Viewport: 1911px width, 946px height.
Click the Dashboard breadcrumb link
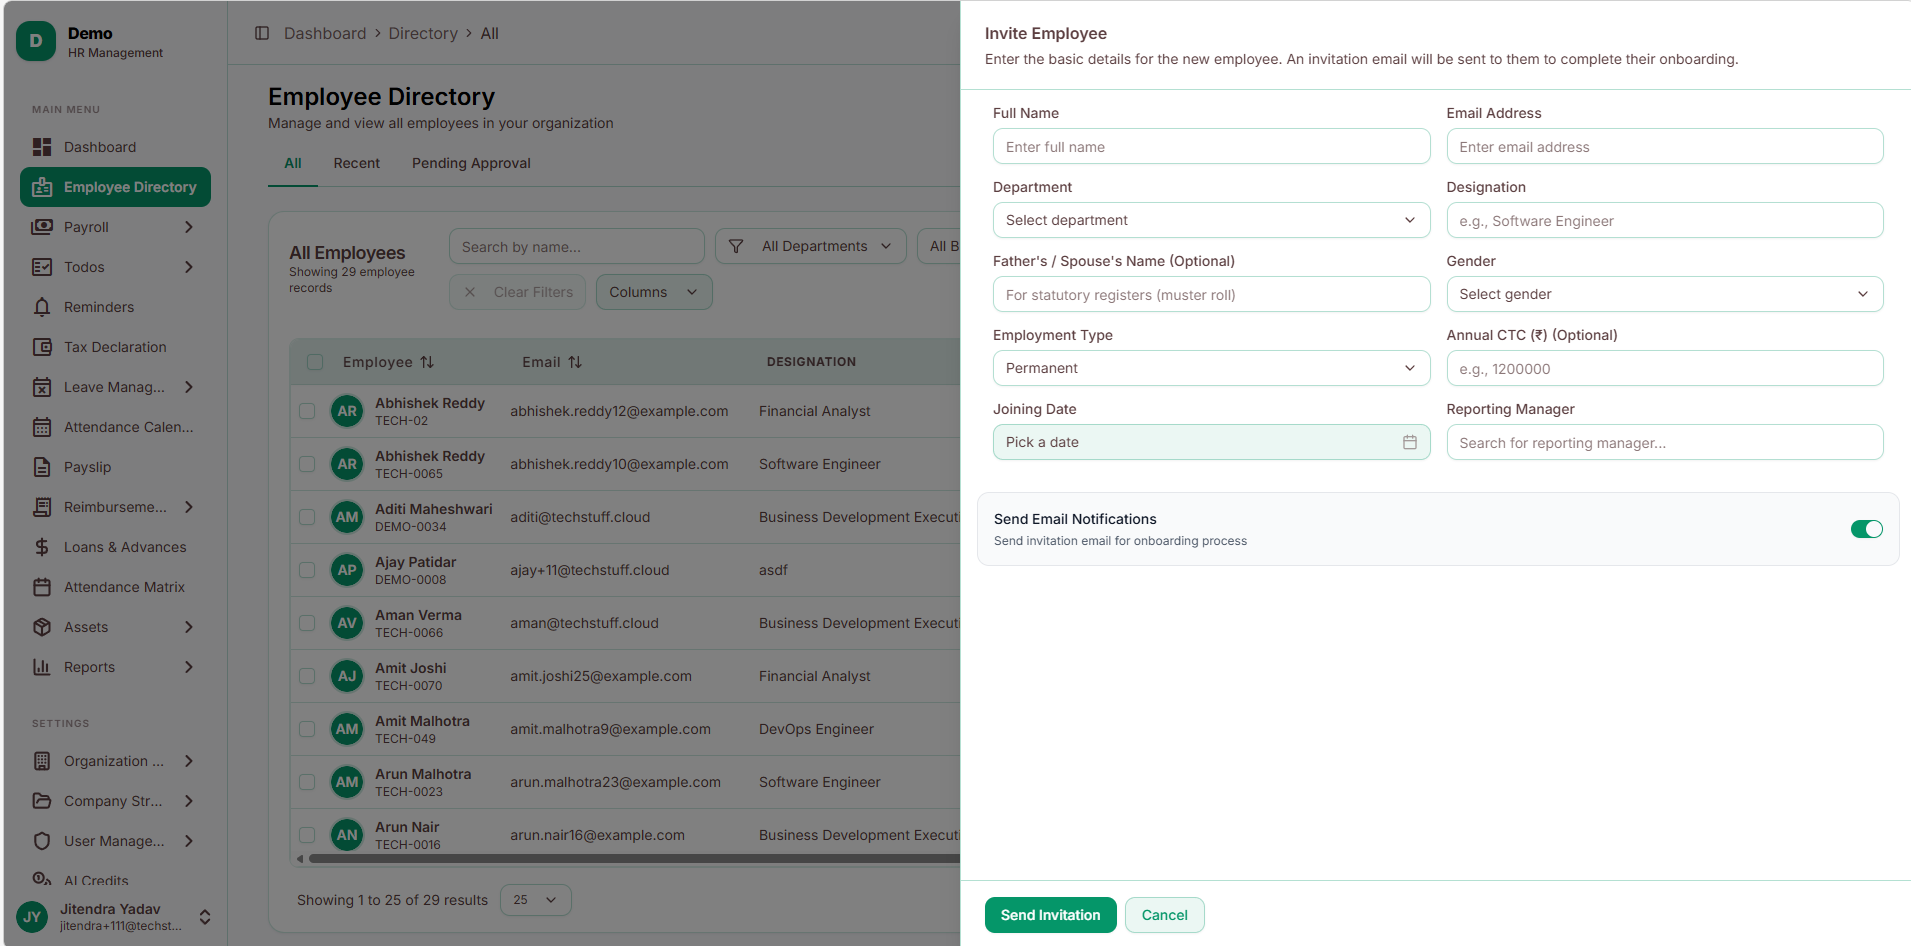pyautogui.click(x=325, y=33)
